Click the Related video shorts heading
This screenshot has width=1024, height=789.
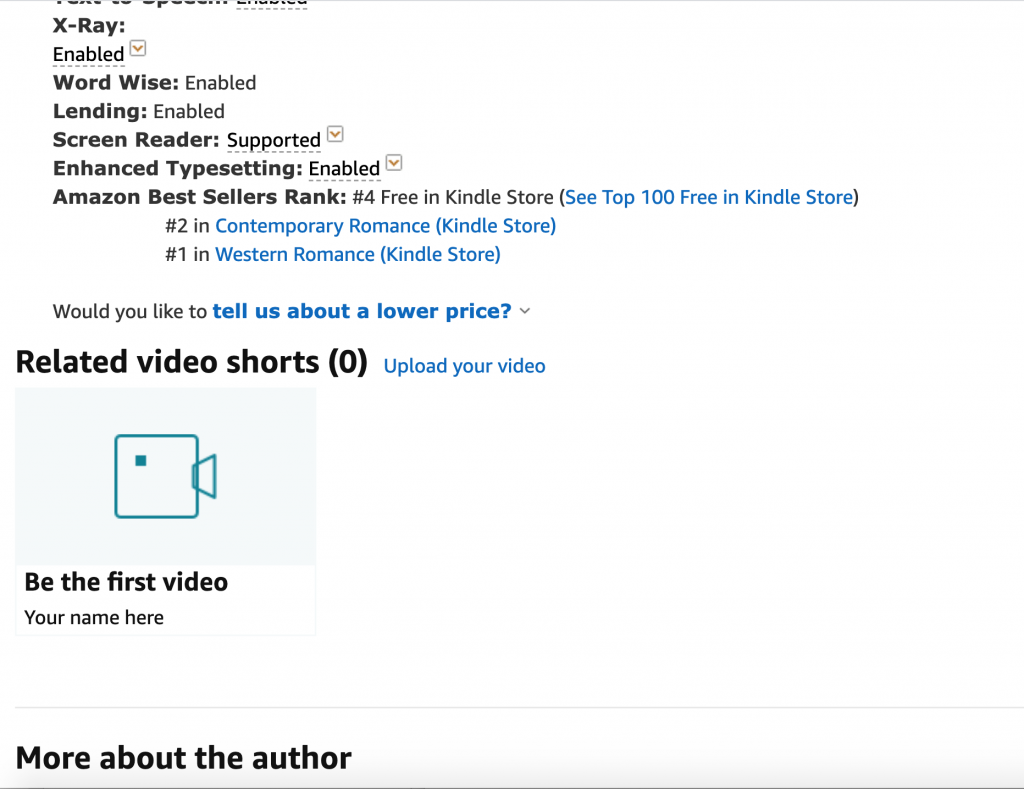pos(191,362)
